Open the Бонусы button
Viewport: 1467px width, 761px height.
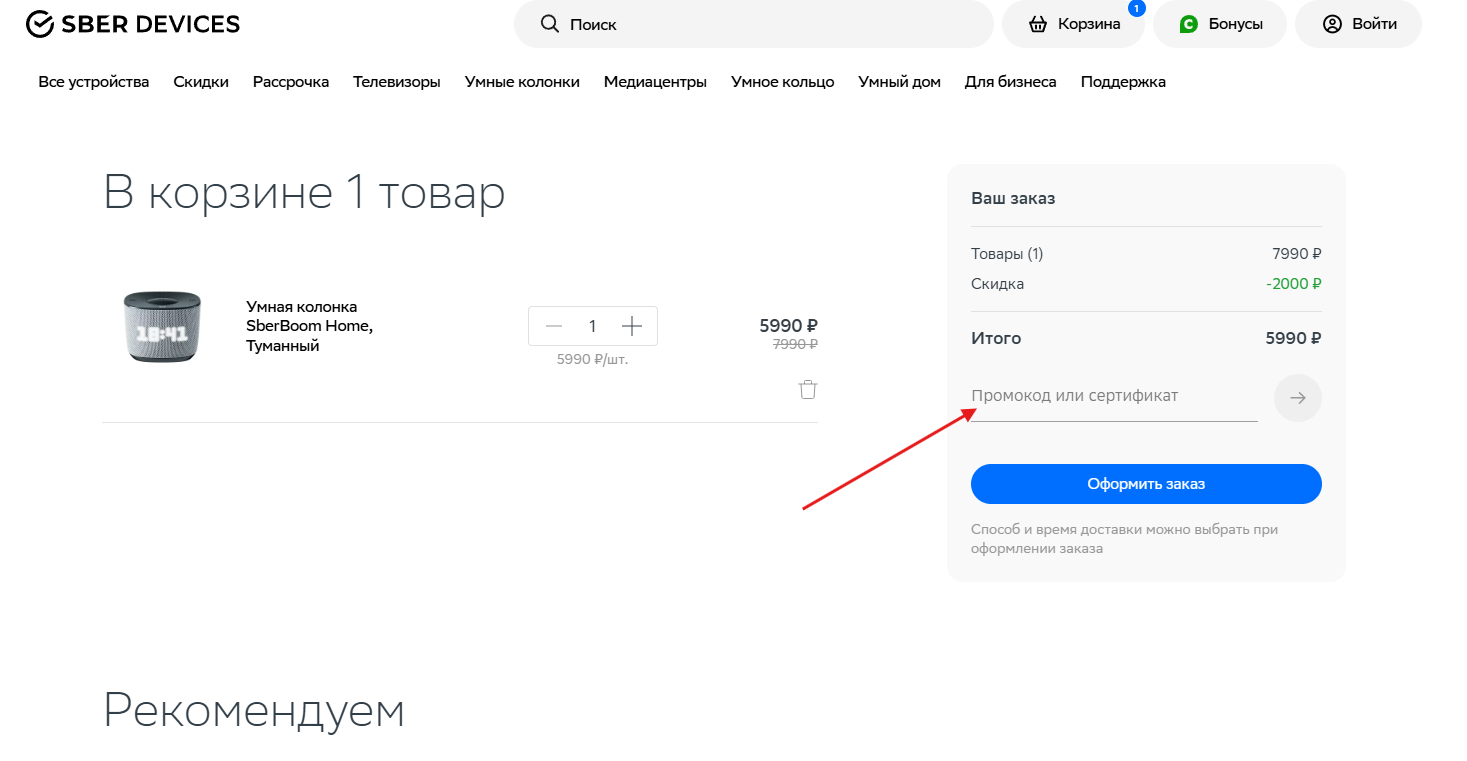tap(1220, 24)
